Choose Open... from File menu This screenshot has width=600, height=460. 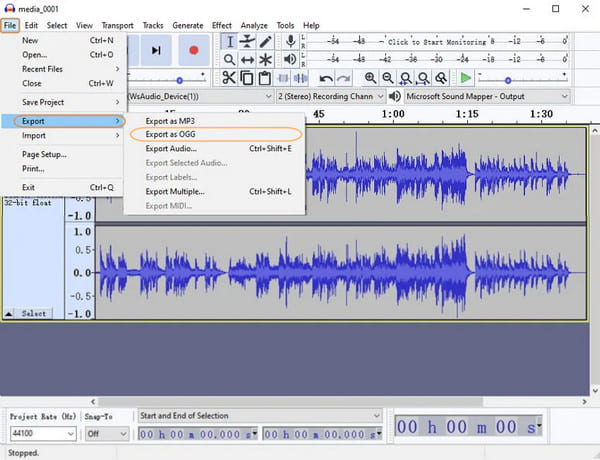point(63,55)
